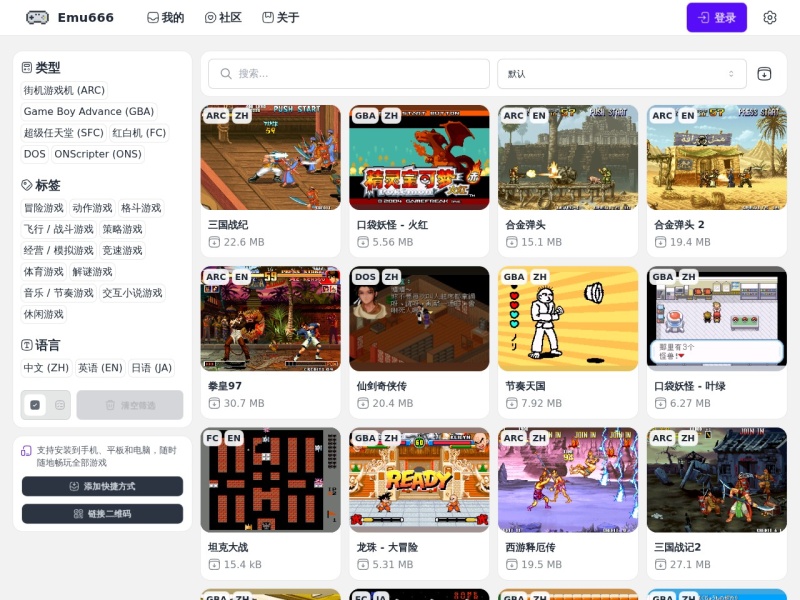The image size is (800, 600).
Task: Open the 坦克大战 game thumbnail
Action: 270,480
